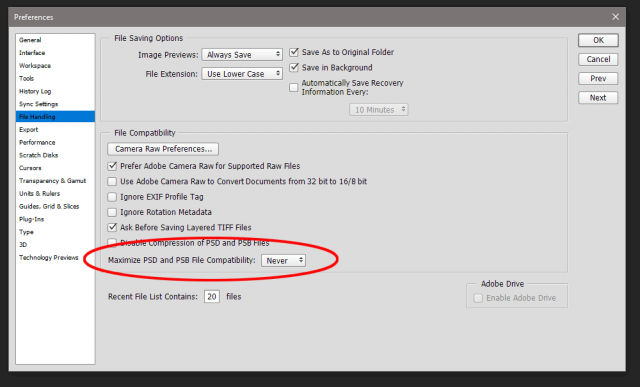Open the Image Previews dropdown
The image size is (640, 387).
[242, 55]
